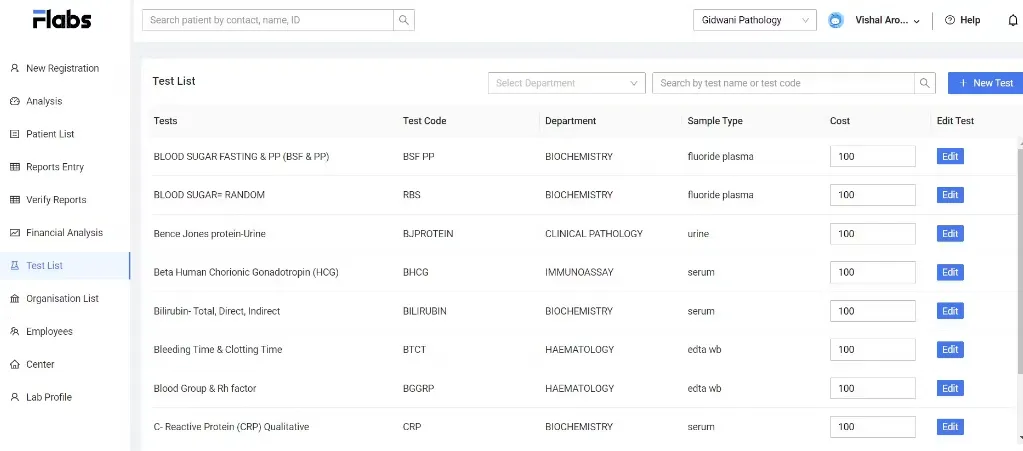Viewport: 1023px width, 451px height.
Task: Edit the Beta Human Chorionic Gonadotropin test
Action: 950,272
